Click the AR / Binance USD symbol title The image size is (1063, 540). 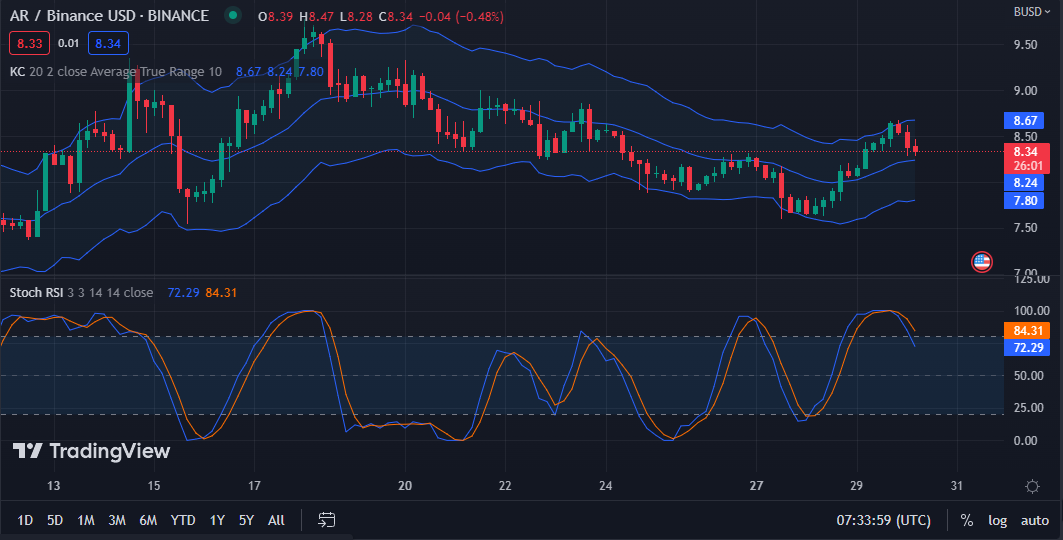point(109,16)
